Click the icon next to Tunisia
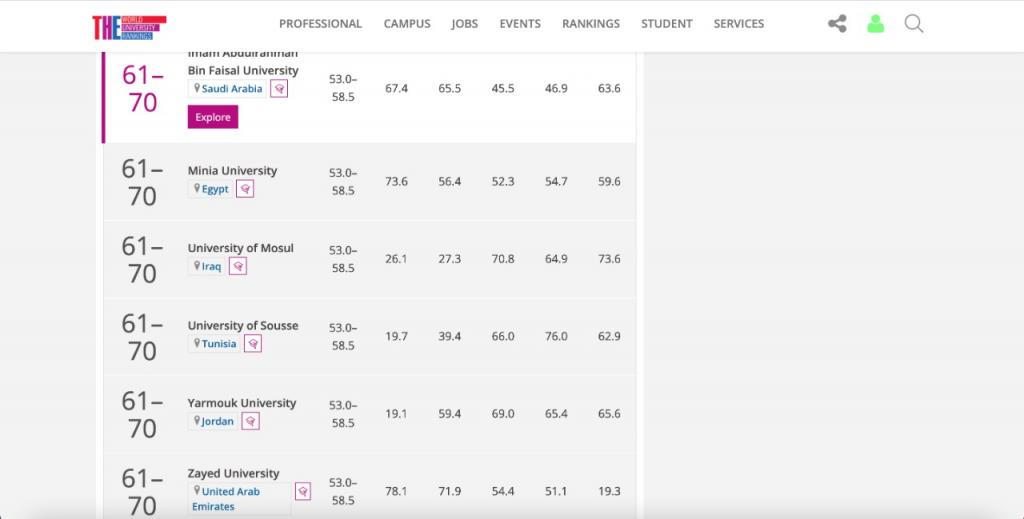1024x519 pixels. click(x=253, y=344)
